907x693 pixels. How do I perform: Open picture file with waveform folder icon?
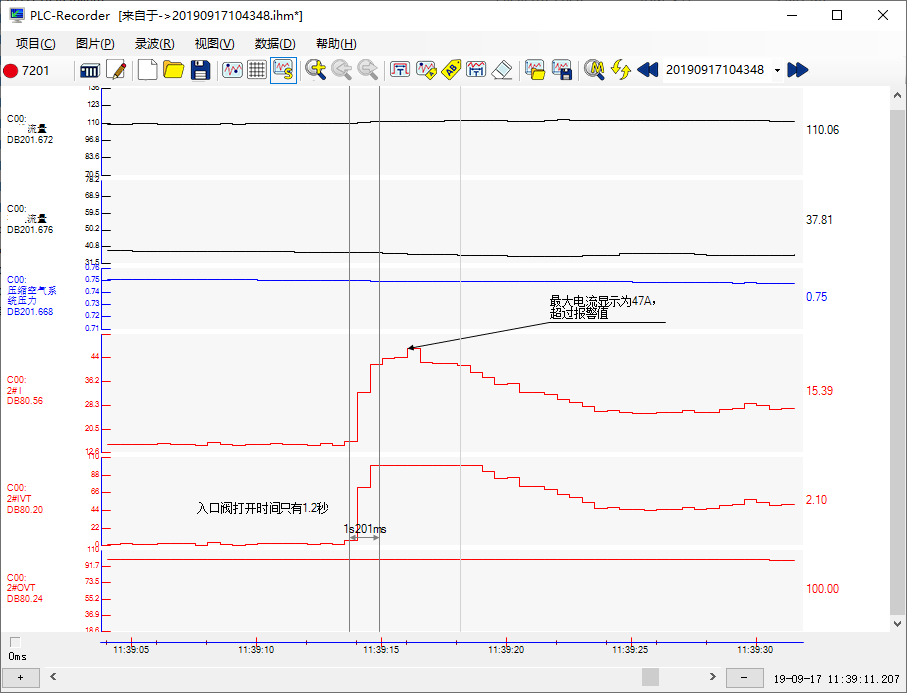[535, 70]
